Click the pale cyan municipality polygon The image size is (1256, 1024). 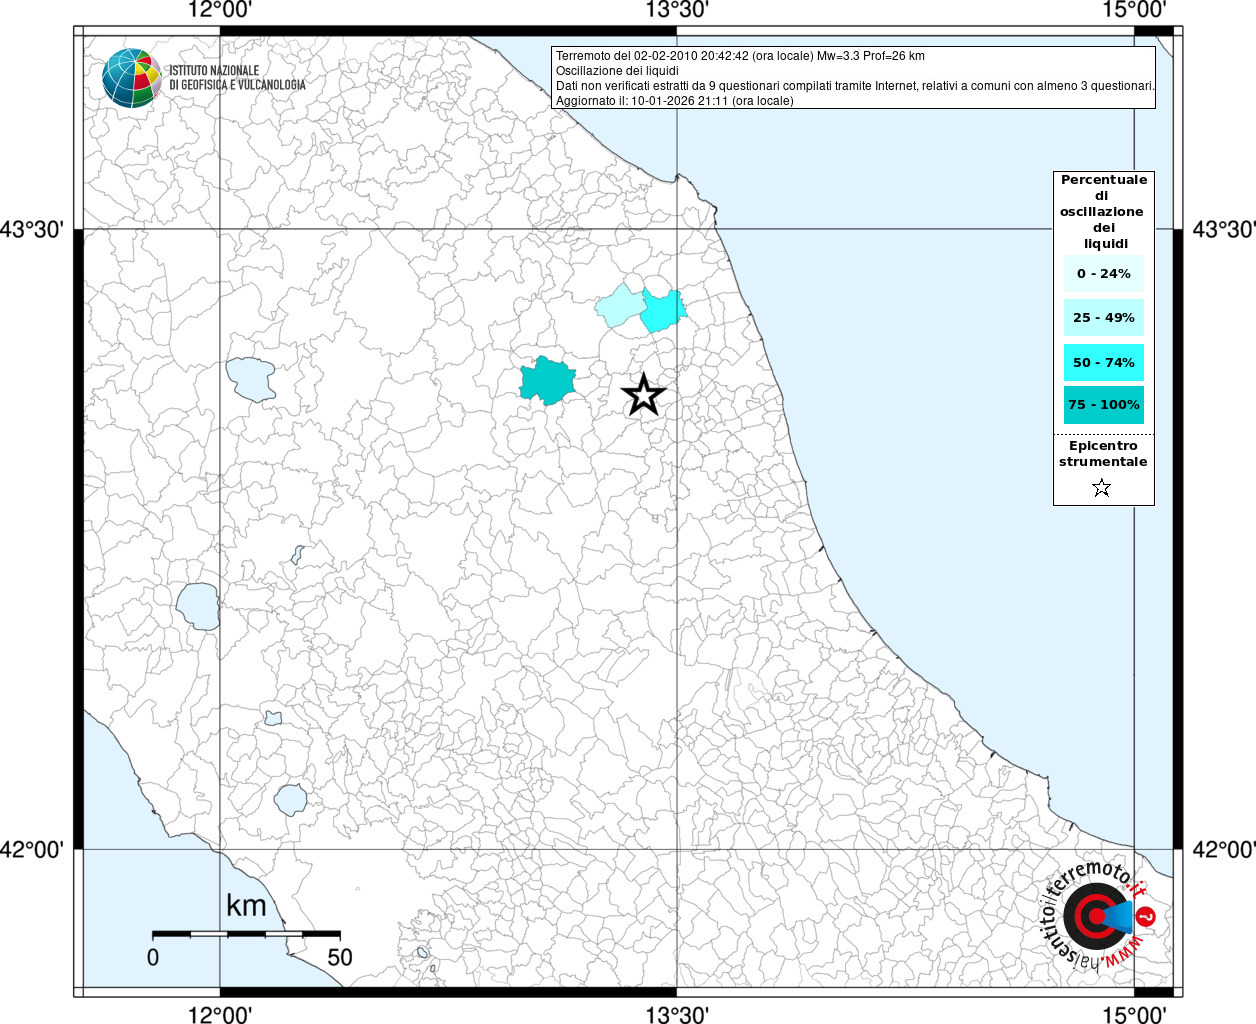click(620, 305)
